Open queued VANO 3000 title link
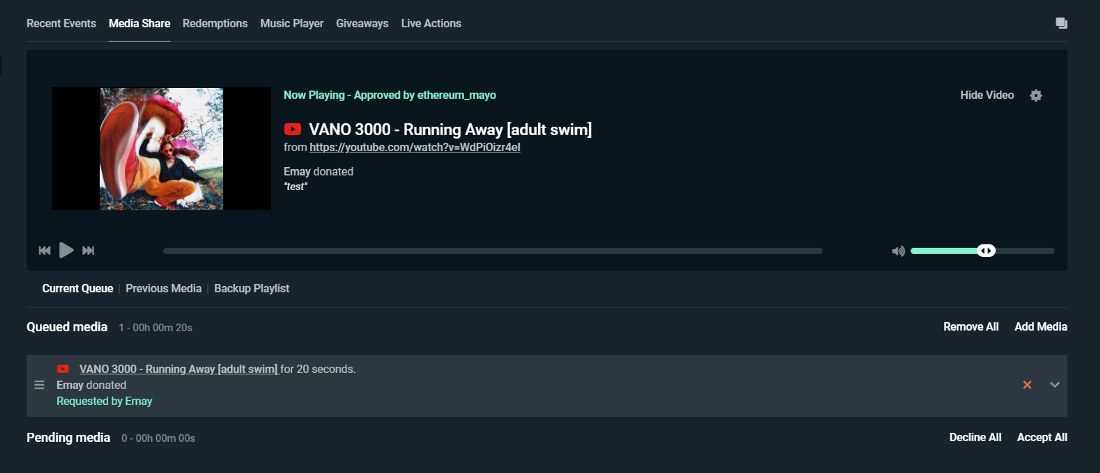 click(178, 369)
